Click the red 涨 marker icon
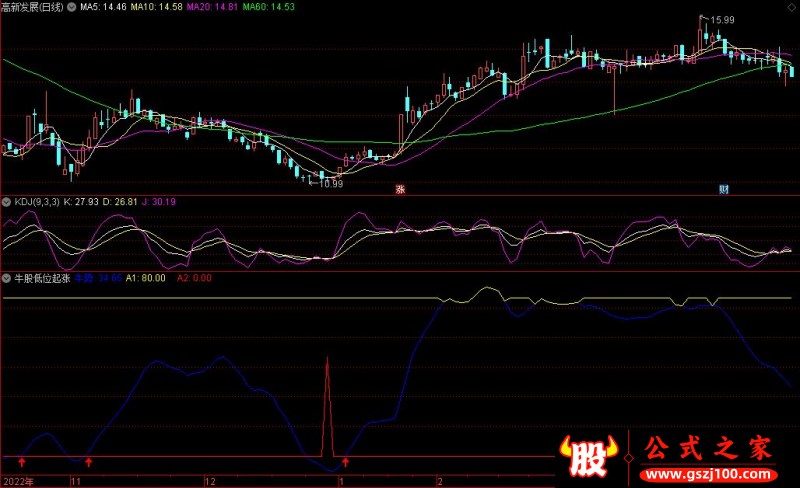The width and height of the screenshot is (800, 488). [x=400, y=189]
